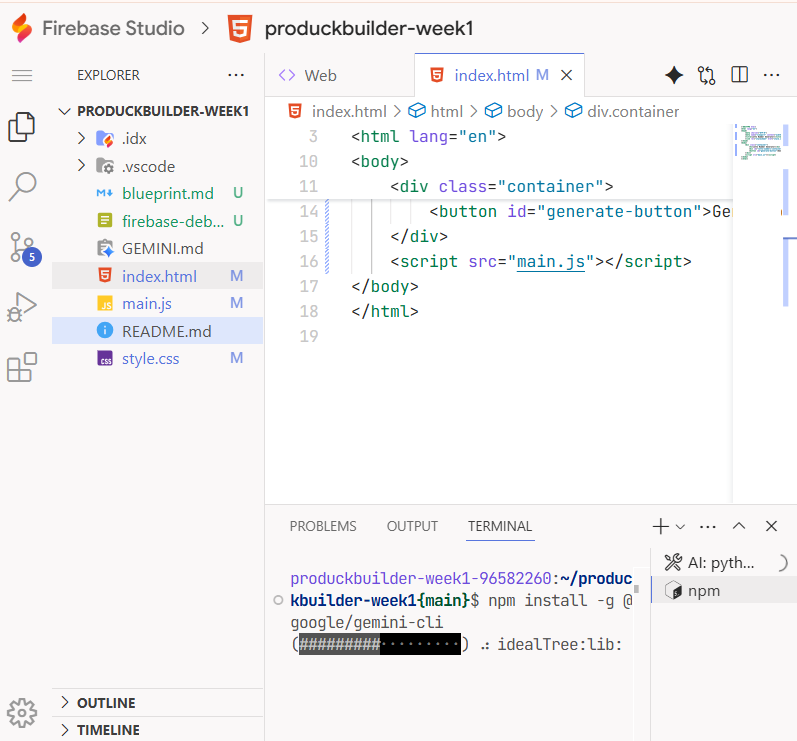Open the Explorer files view icon
Viewport: 797px width, 741px height.
pos(21,127)
